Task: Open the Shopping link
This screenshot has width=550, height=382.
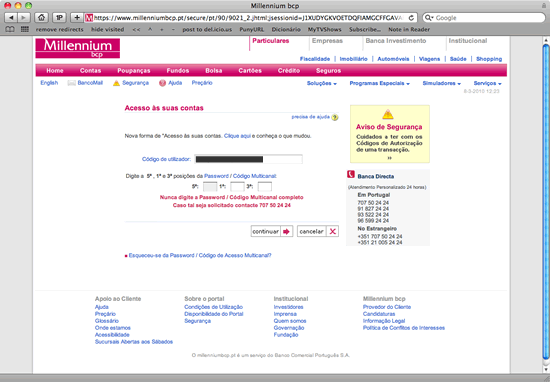Action: pyautogui.click(x=489, y=59)
